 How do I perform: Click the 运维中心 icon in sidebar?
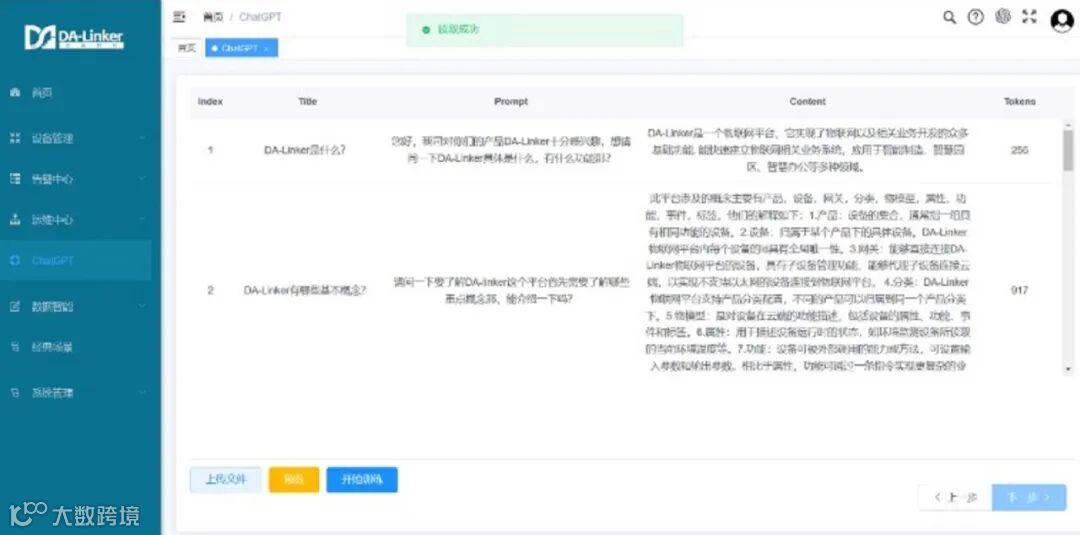pos(15,220)
